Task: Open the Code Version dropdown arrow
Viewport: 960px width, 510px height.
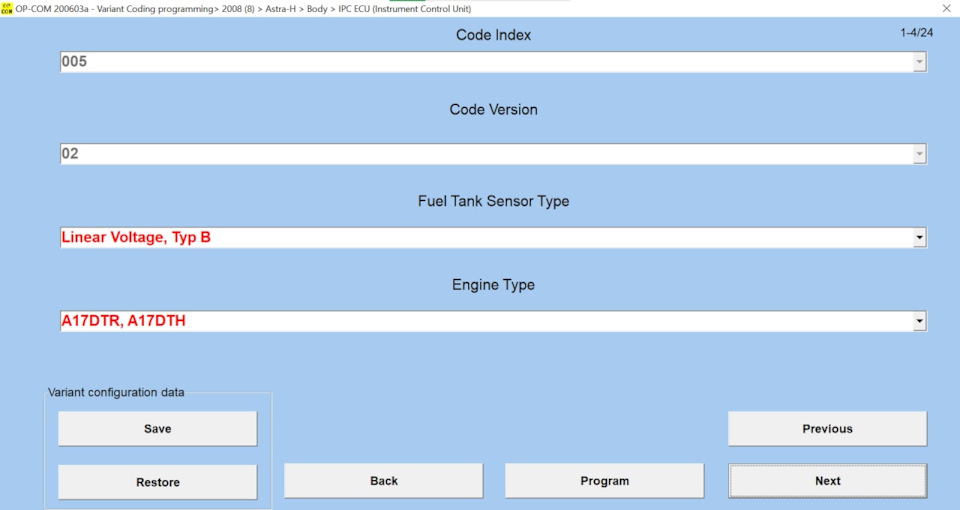Action: pyautogui.click(x=919, y=154)
